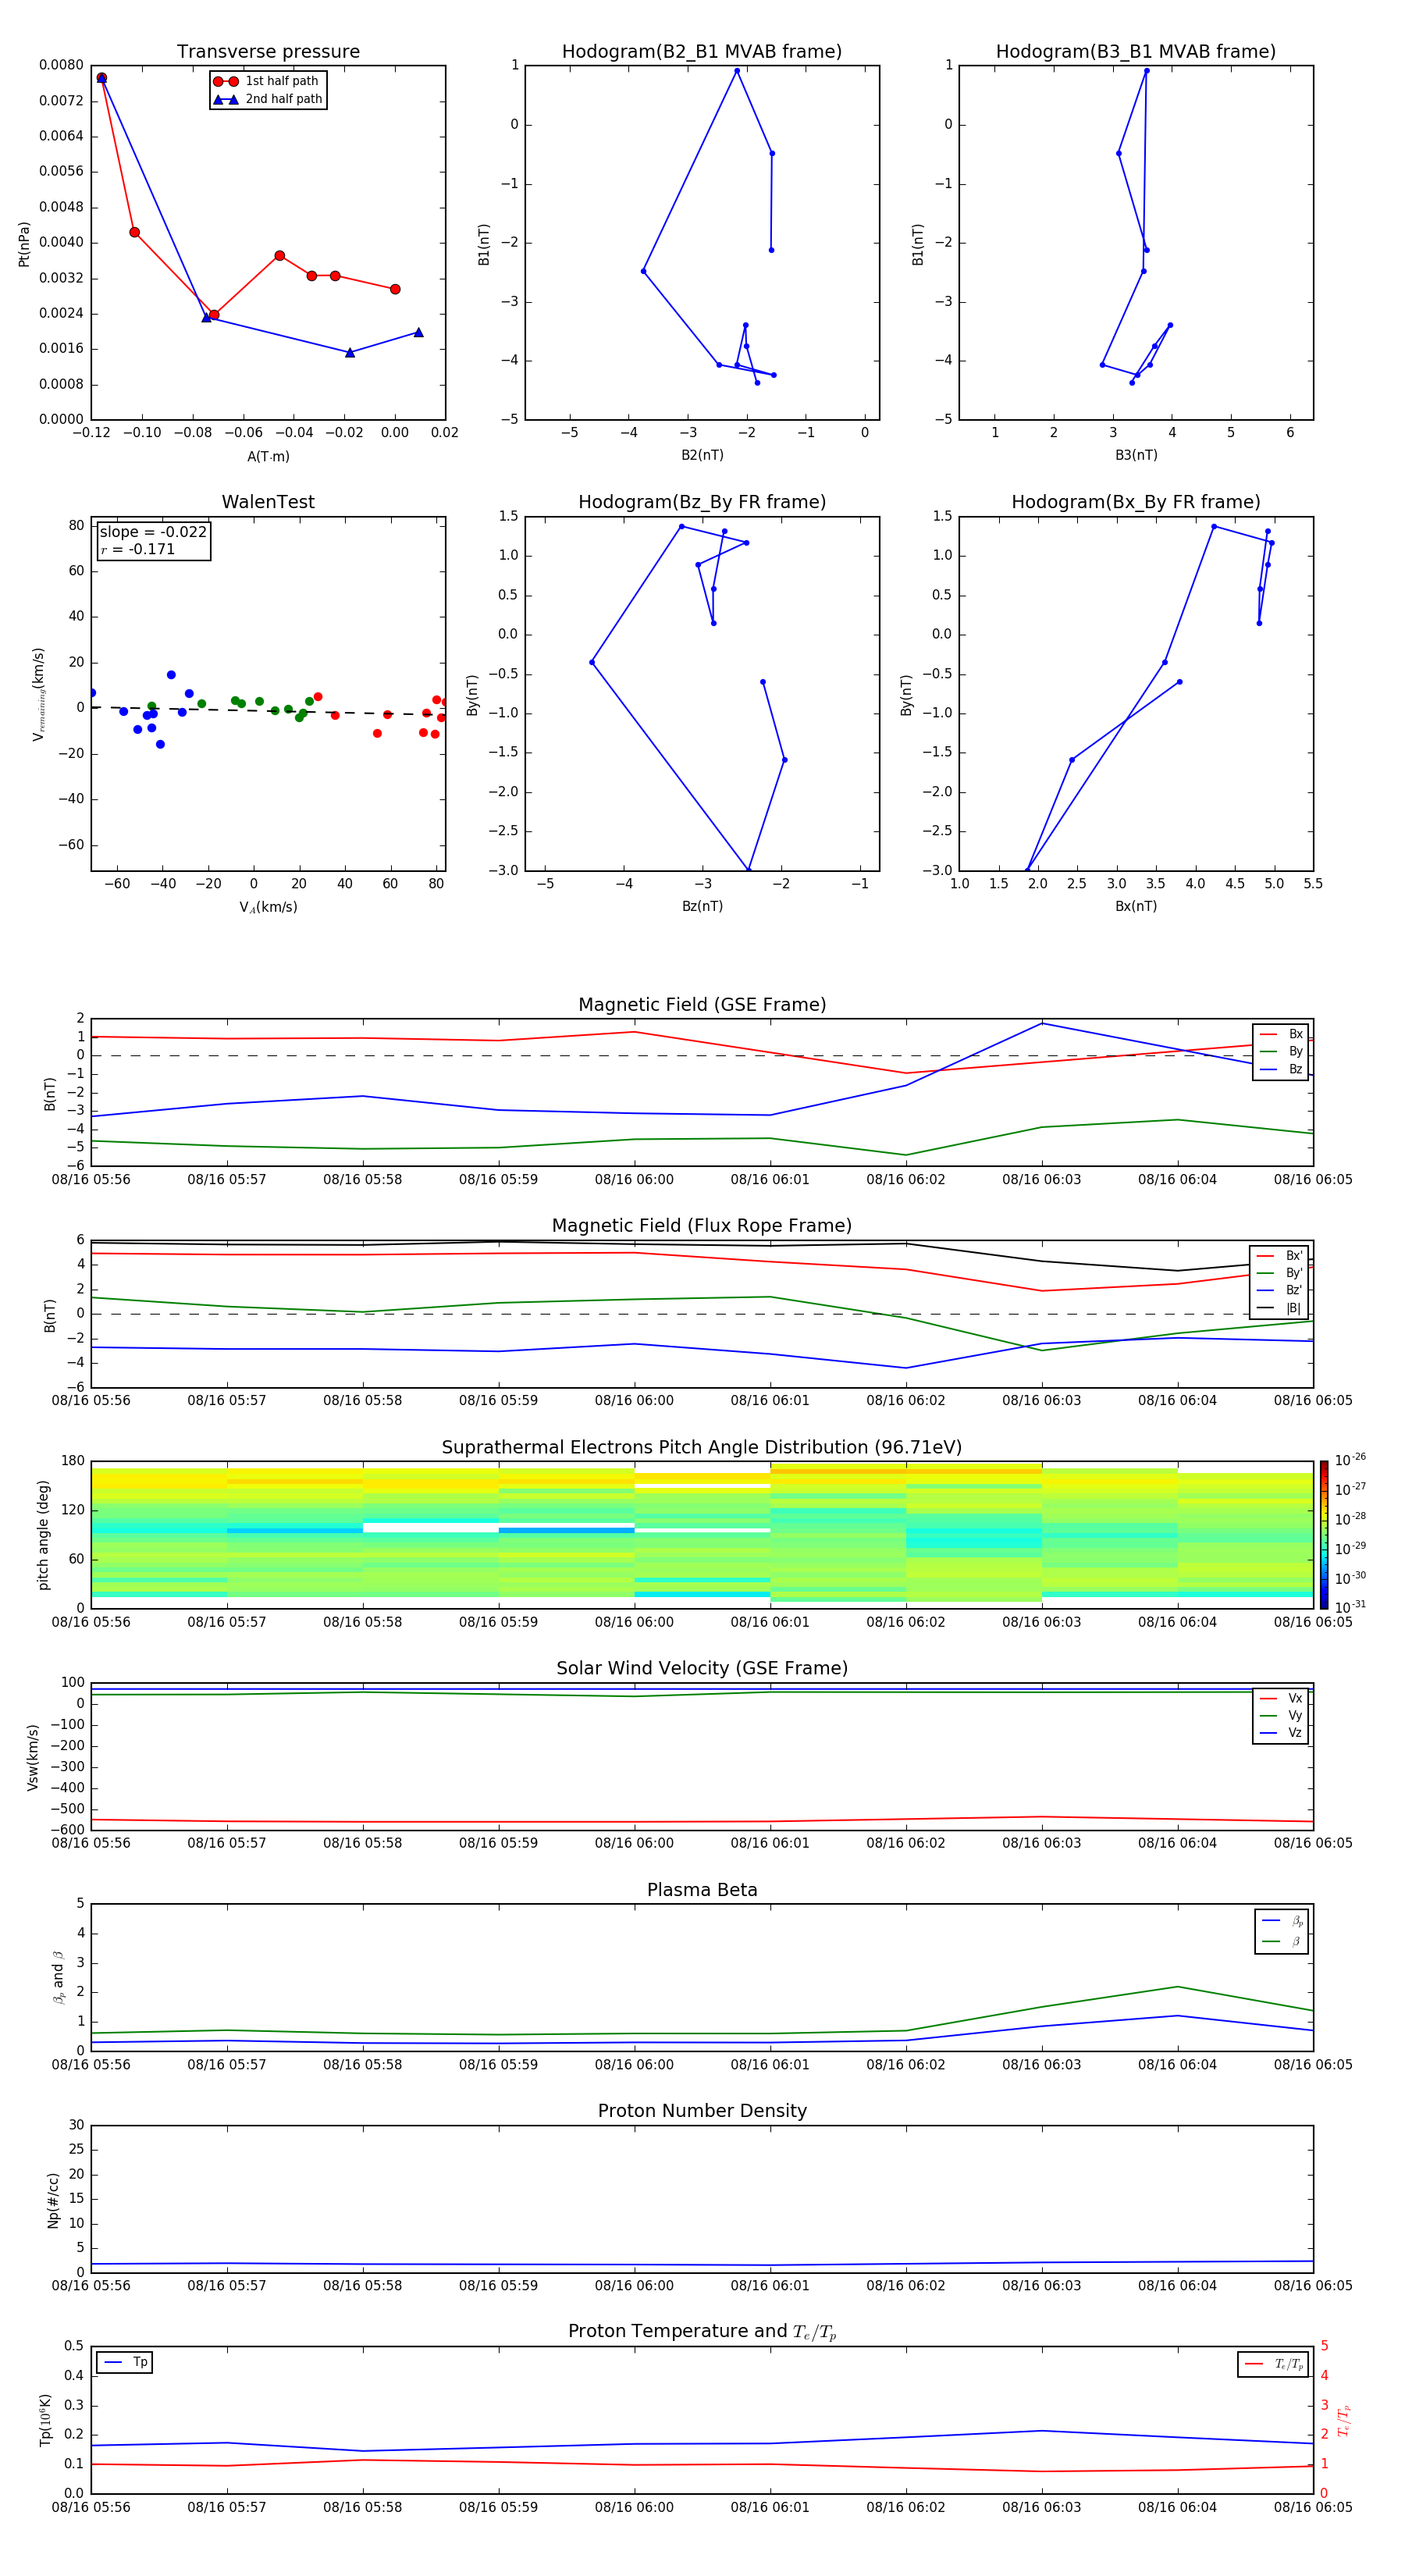Click the "Solar Wind Velocity (GSE Frame)" title
Image resolution: width=1405 pixels, height=2576 pixels.
[702, 1668]
